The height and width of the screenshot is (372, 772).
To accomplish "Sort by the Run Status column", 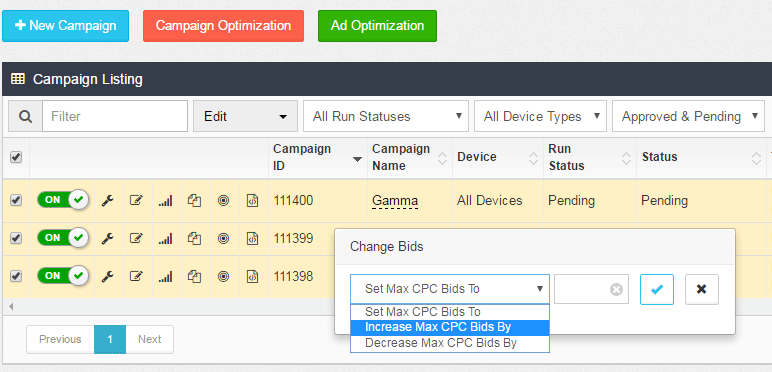I will [x=590, y=157].
